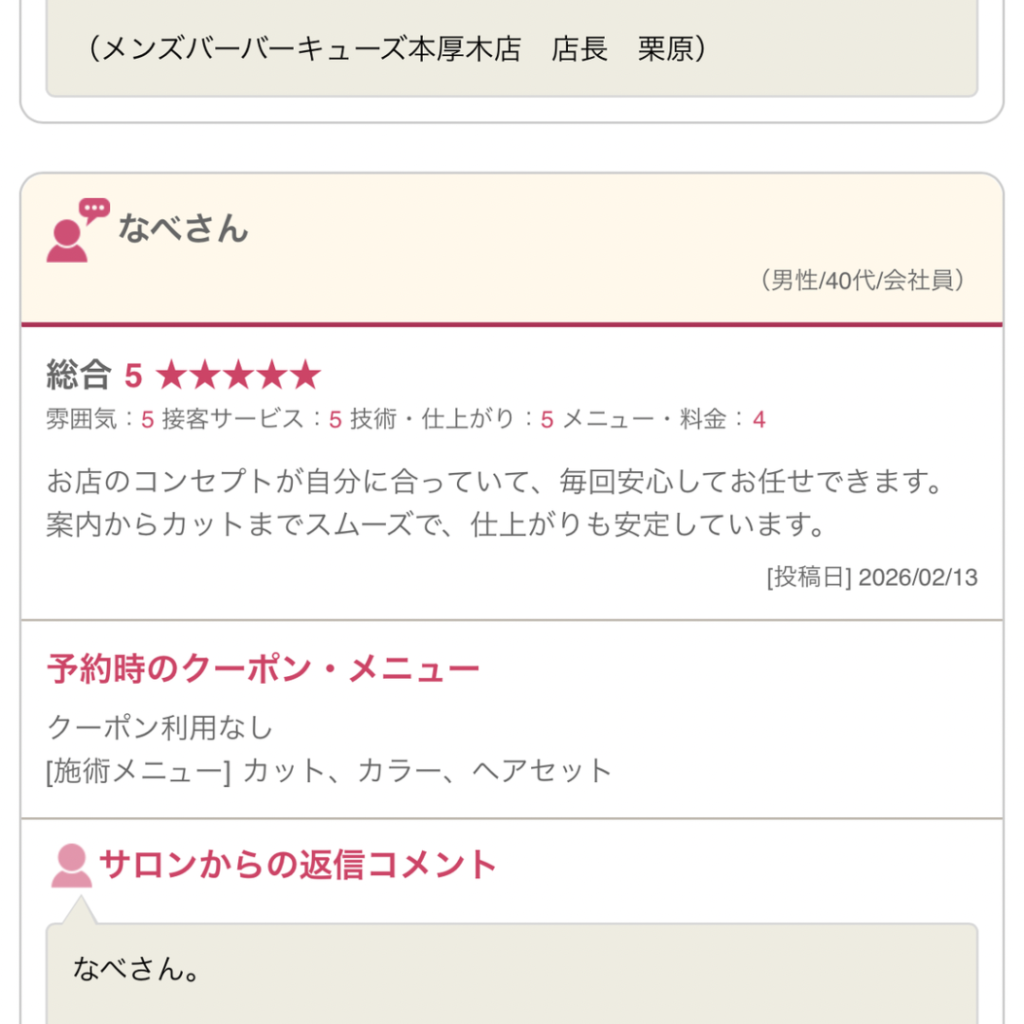Click the 予約時のクーポン・メニュー heading

point(264,670)
